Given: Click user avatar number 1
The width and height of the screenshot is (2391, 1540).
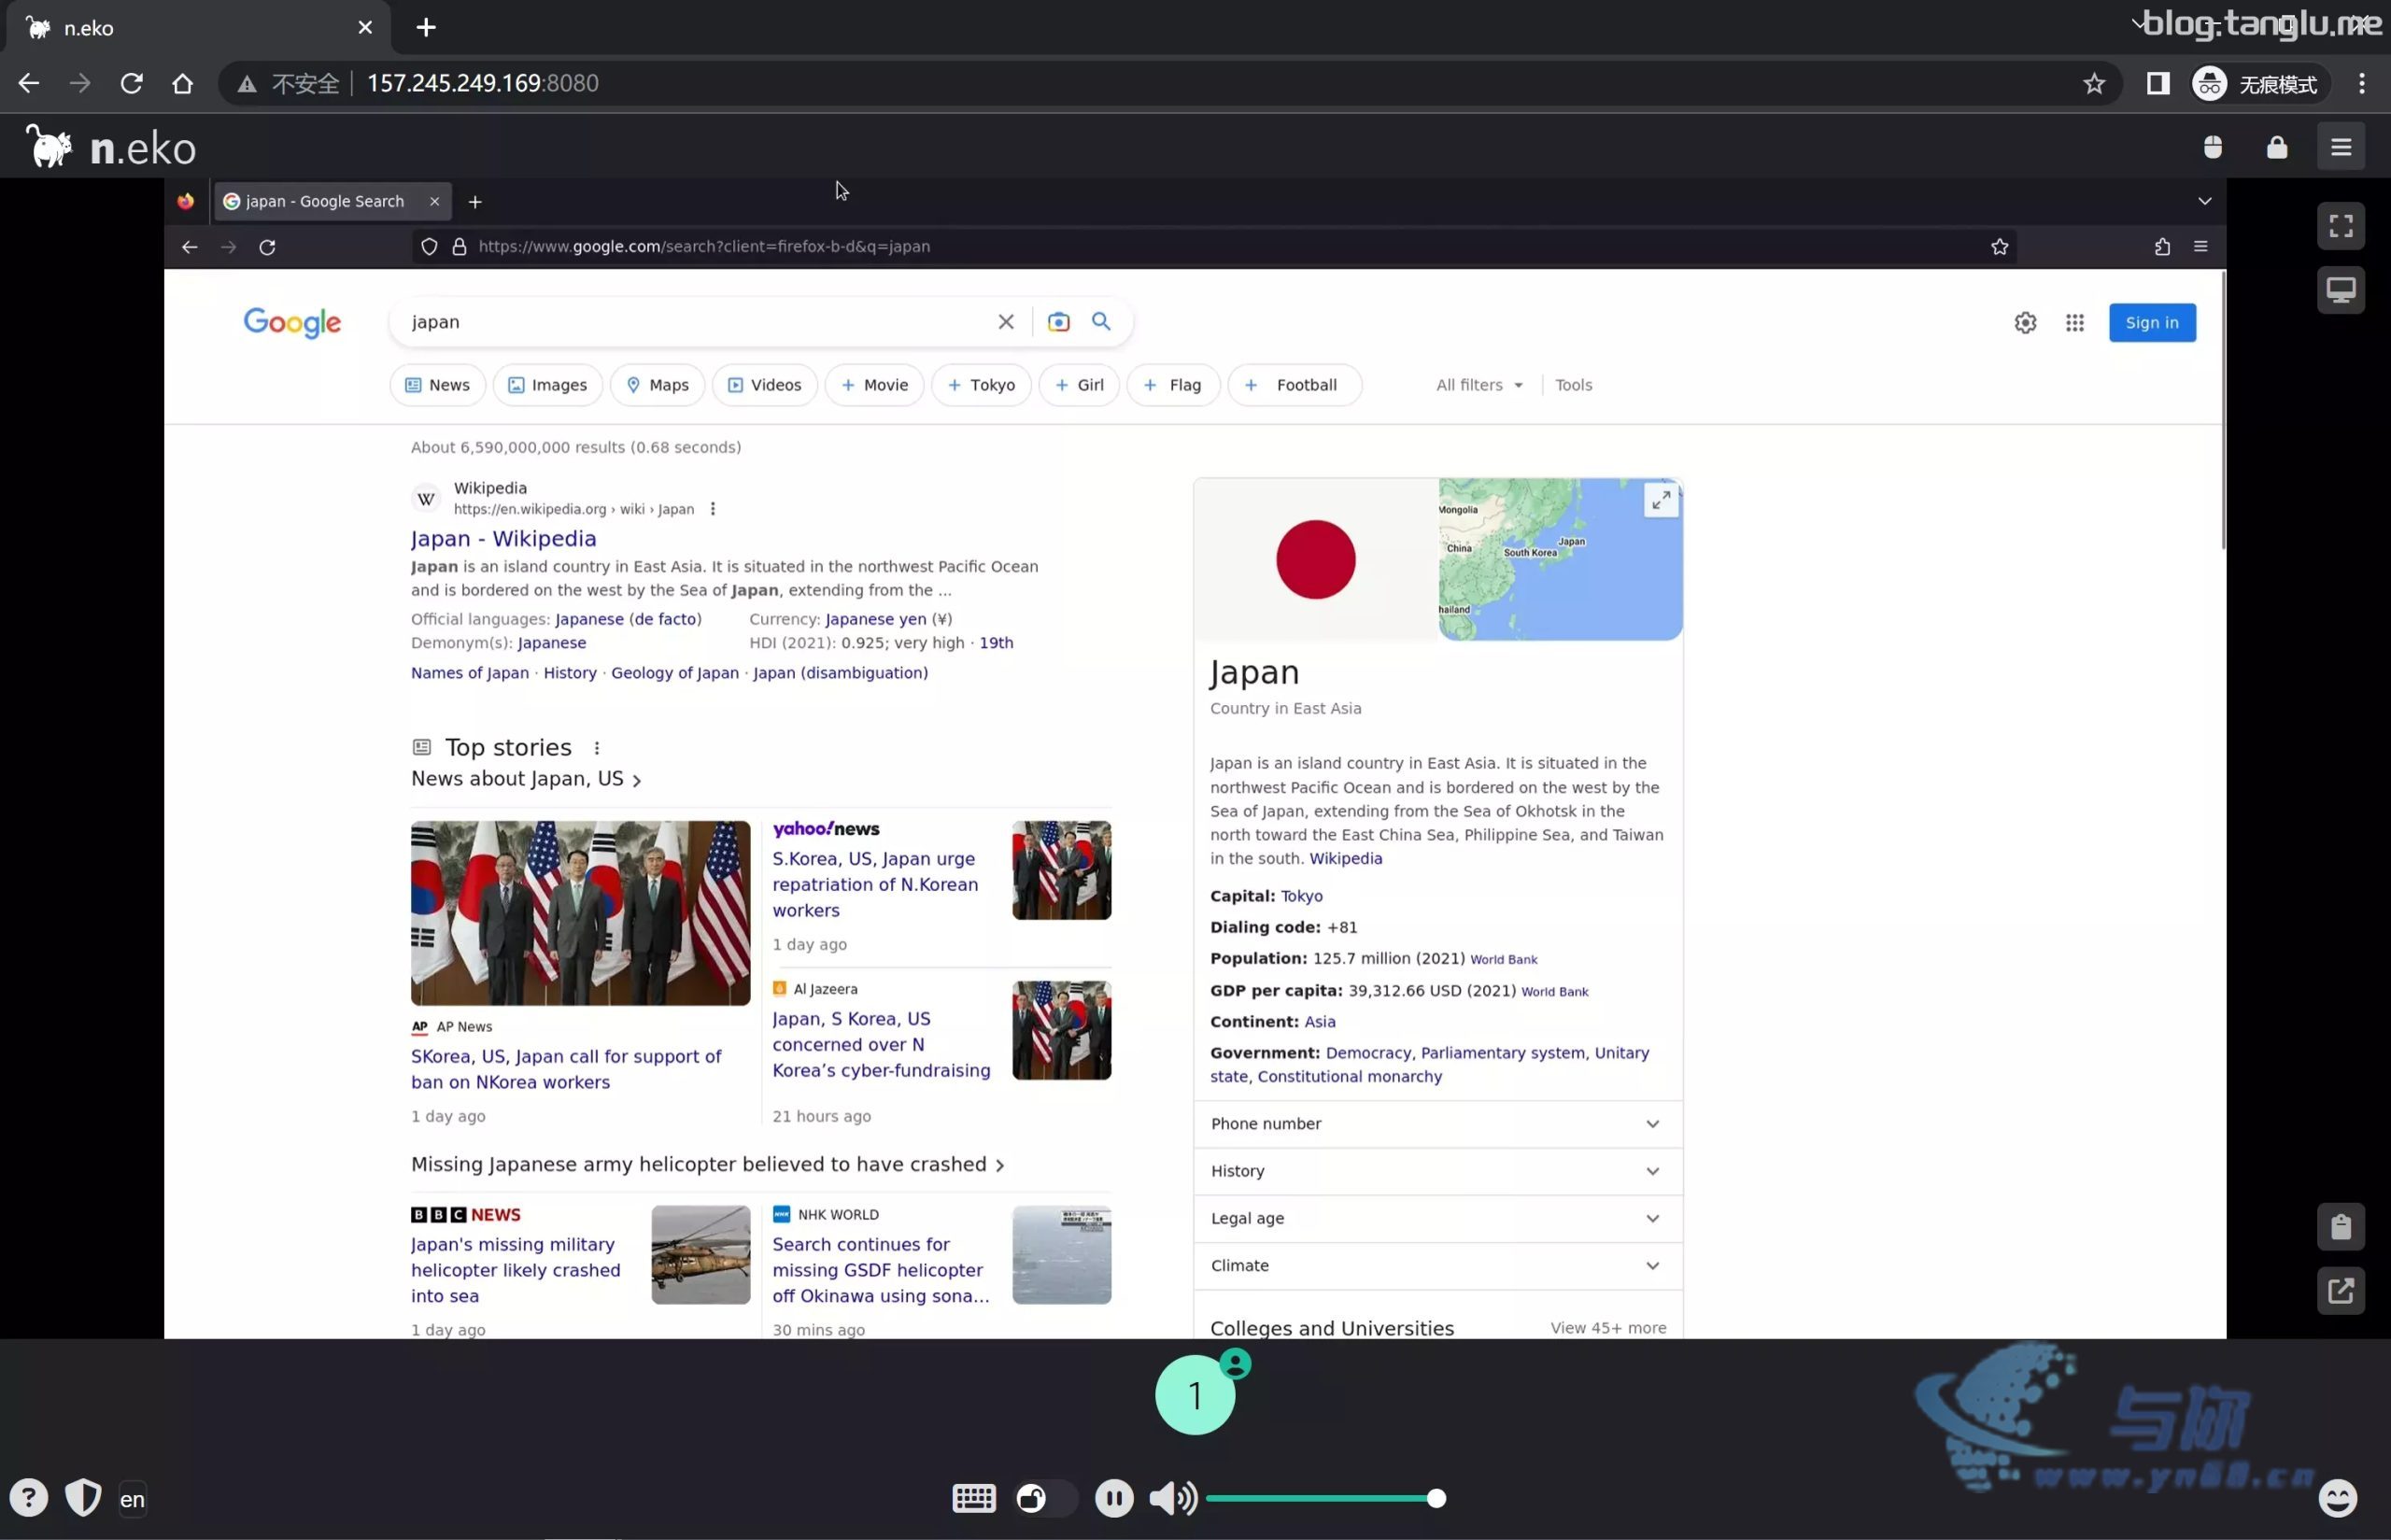Looking at the screenshot, I should (x=1195, y=1395).
